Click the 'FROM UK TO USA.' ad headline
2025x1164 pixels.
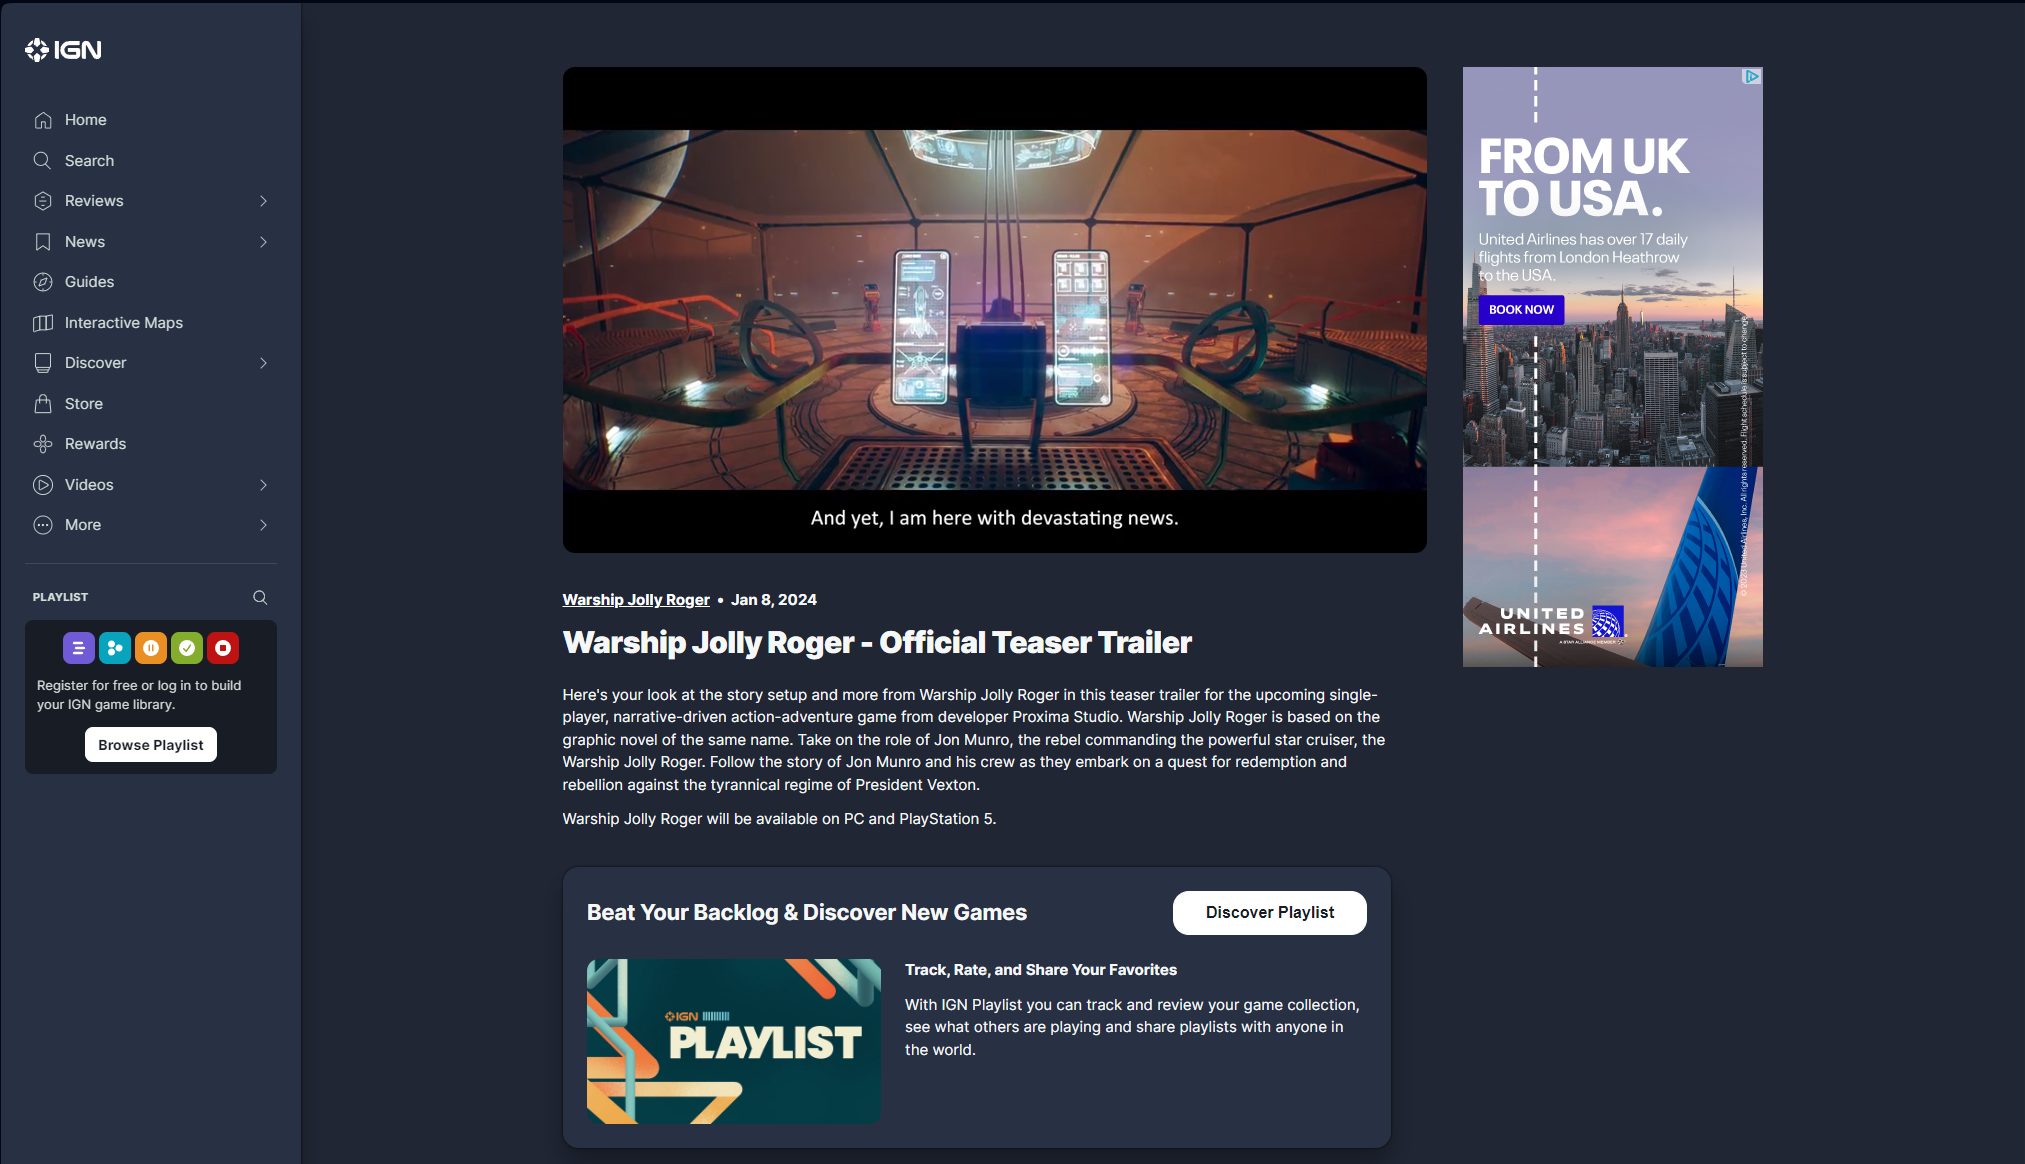point(1583,178)
